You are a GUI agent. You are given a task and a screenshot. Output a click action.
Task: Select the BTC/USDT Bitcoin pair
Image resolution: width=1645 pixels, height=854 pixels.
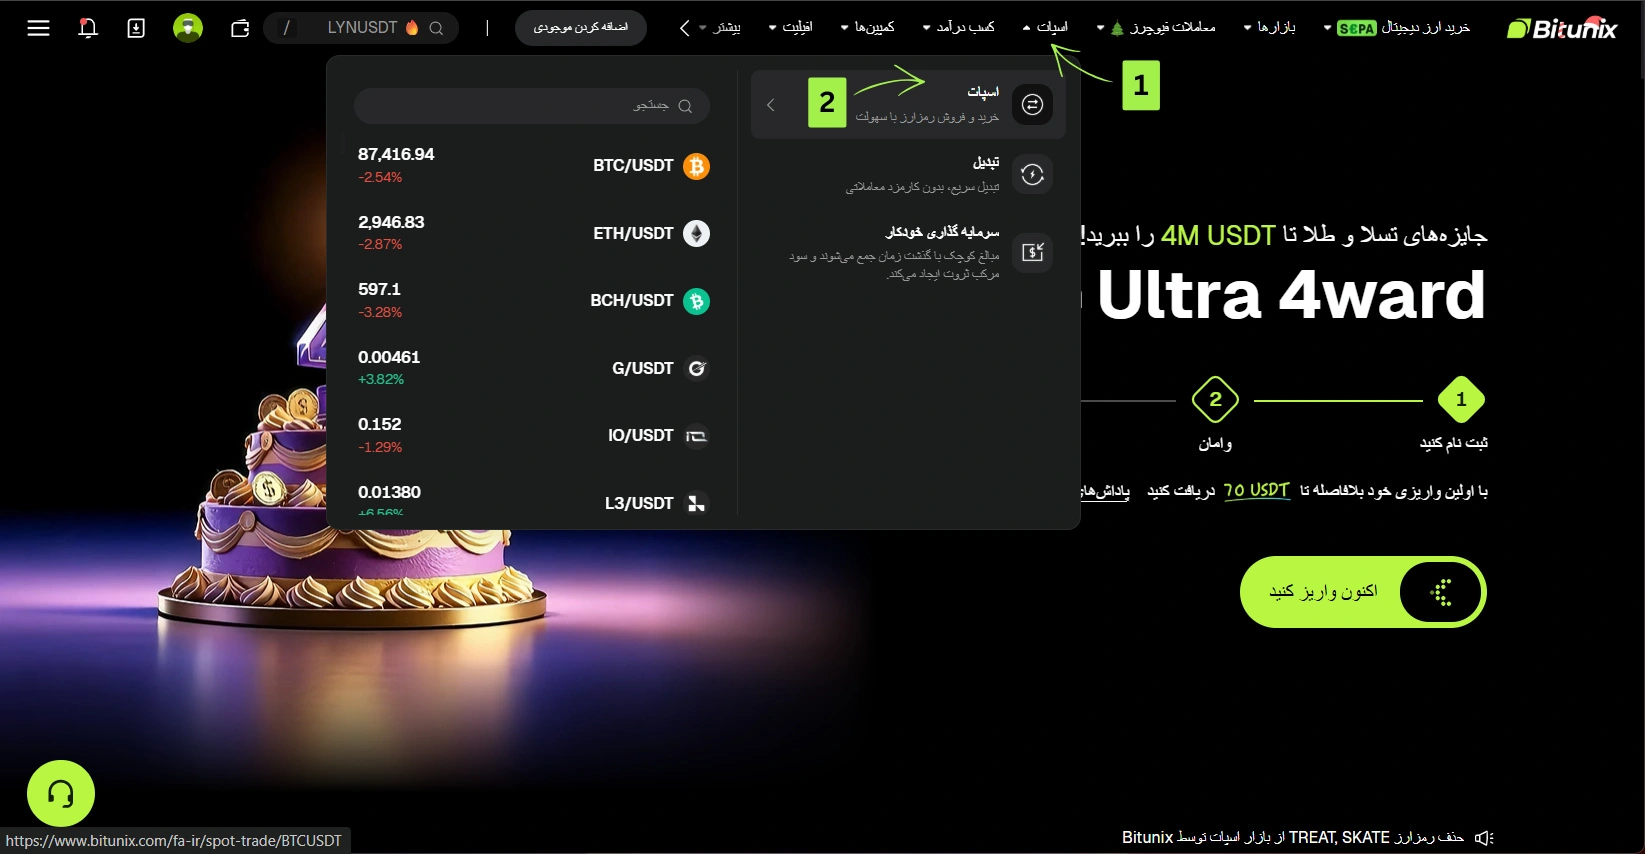(533, 166)
